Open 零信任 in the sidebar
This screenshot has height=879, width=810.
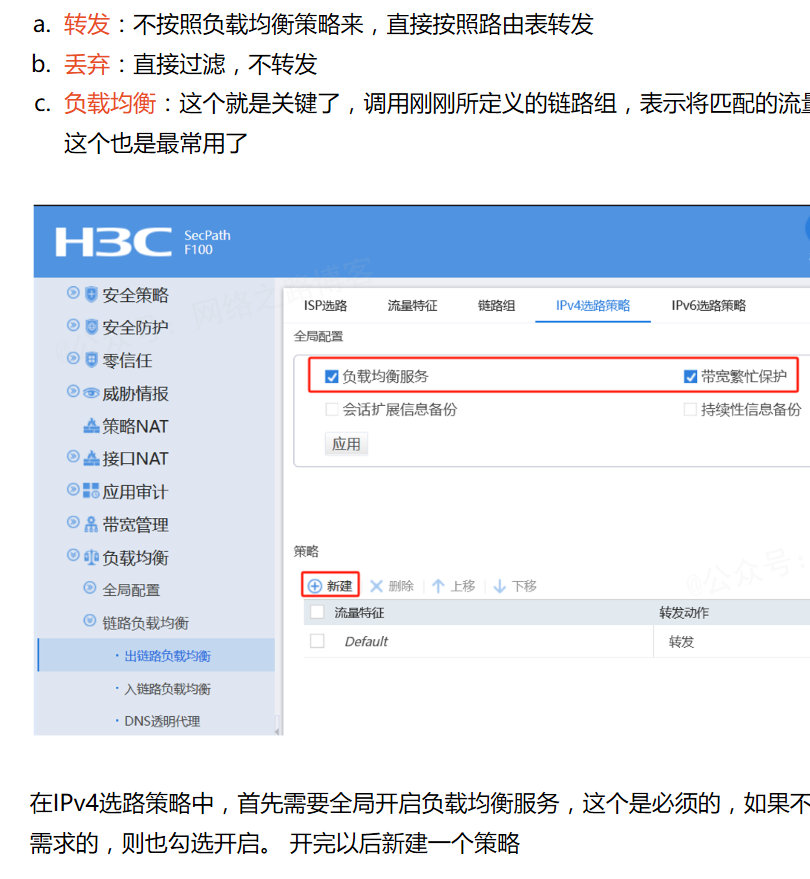[x=127, y=360]
